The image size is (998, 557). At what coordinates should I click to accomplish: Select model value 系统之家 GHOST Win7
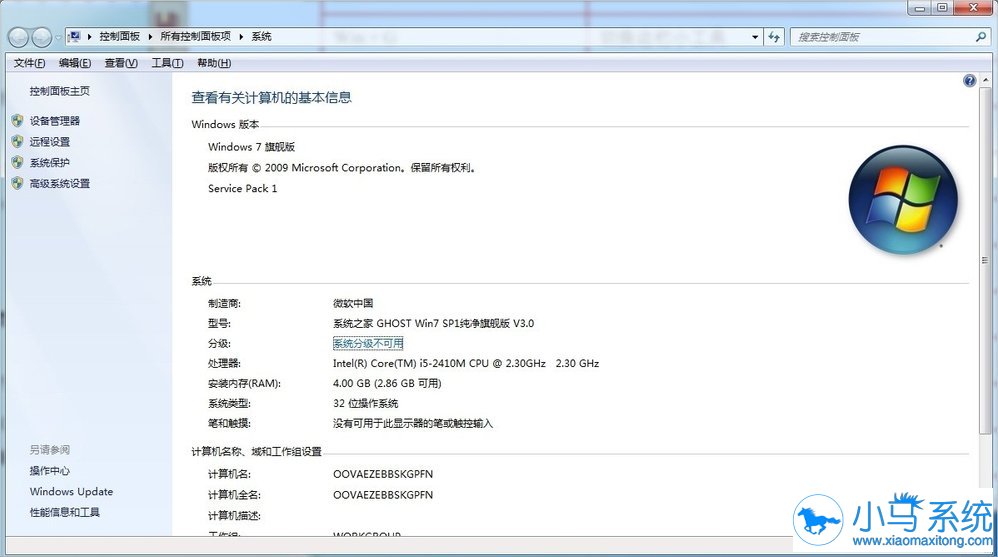(x=433, y=323)
